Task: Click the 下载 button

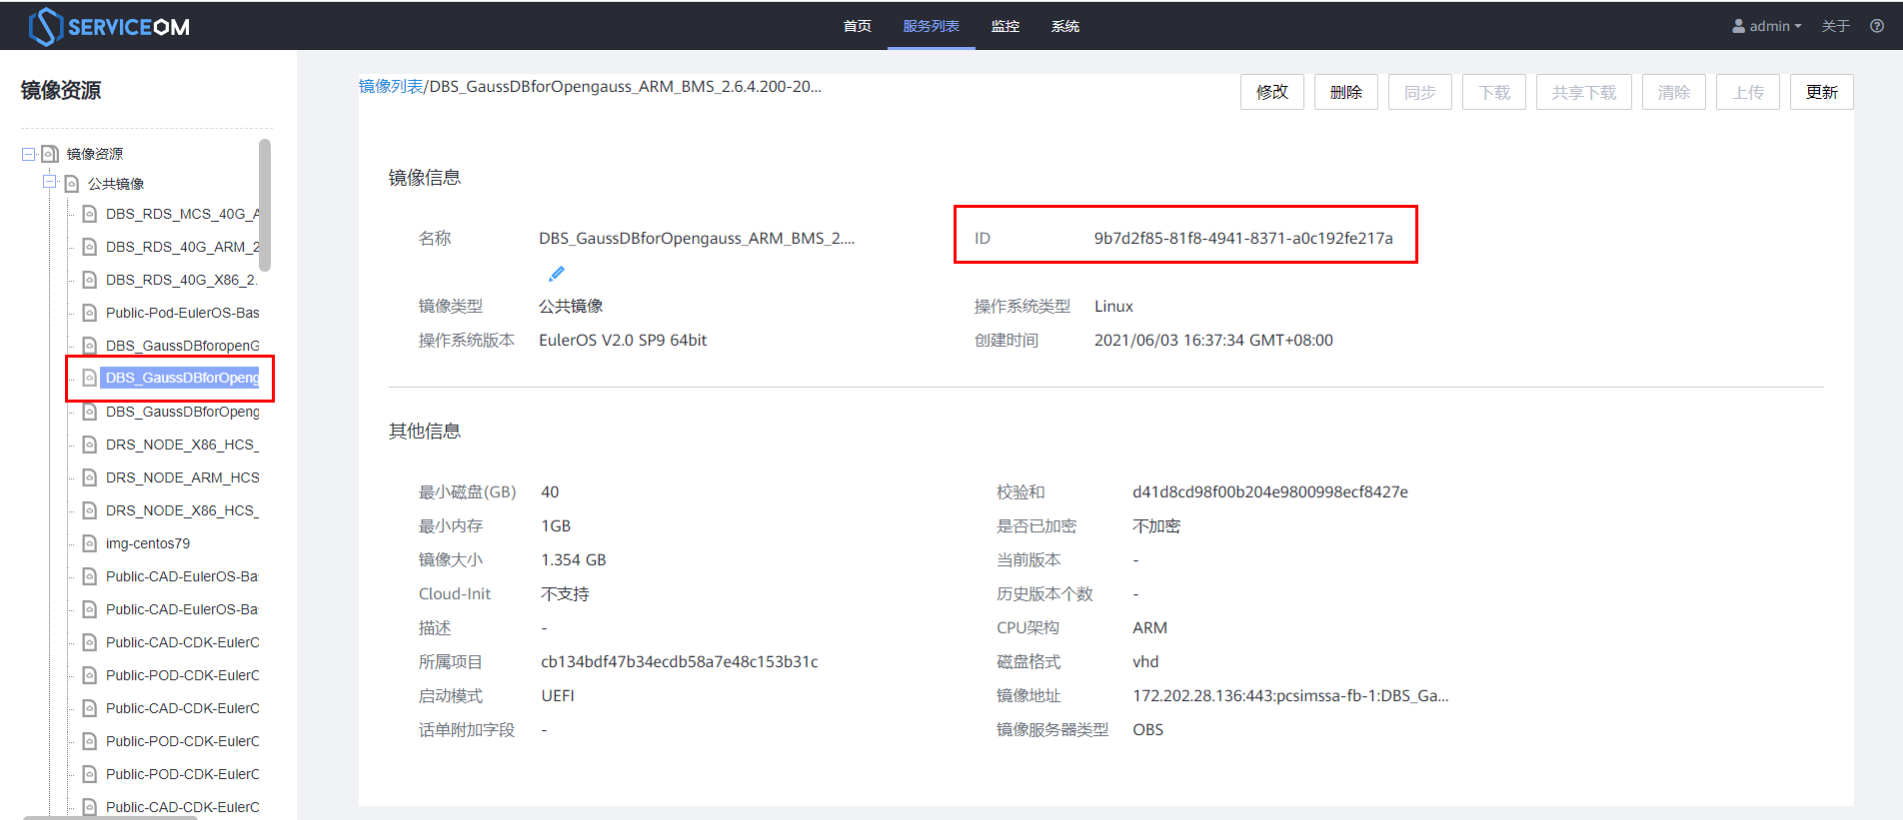Action: (1494, 92)
